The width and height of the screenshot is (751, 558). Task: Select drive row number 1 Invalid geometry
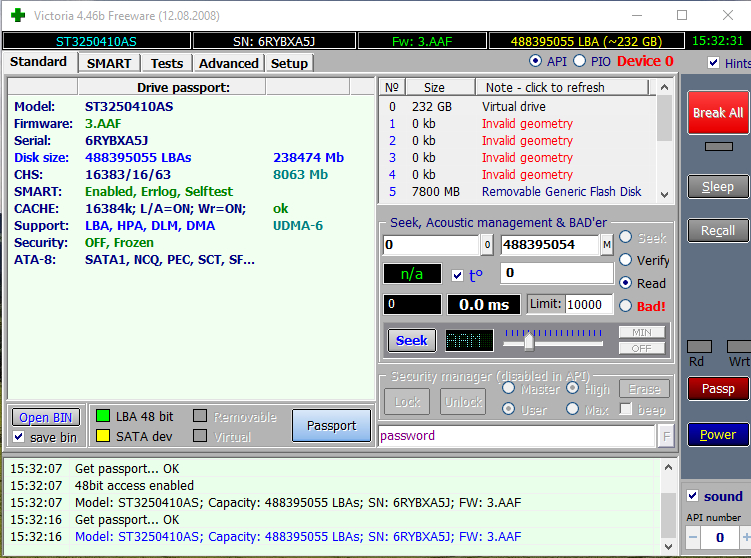(517, 124)
